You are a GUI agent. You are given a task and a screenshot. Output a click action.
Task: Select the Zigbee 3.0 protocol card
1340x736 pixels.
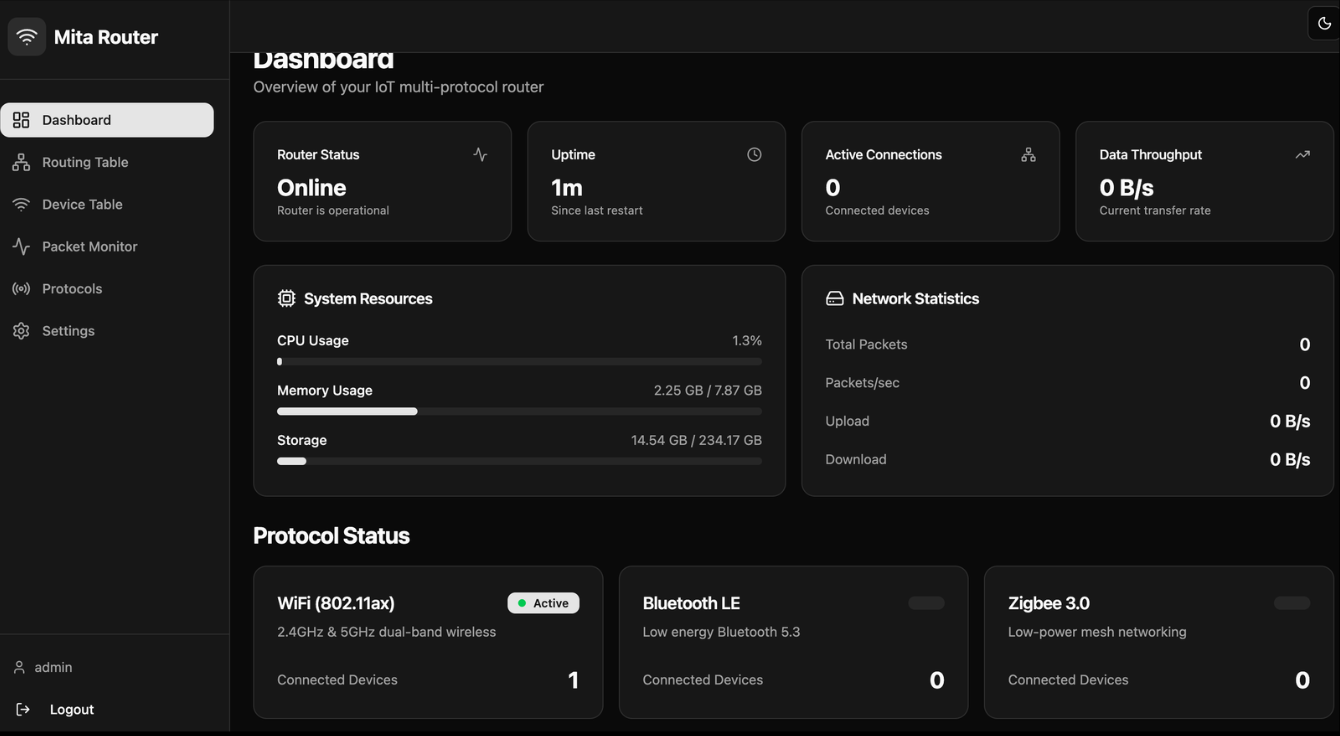(x=1158, y=642)
